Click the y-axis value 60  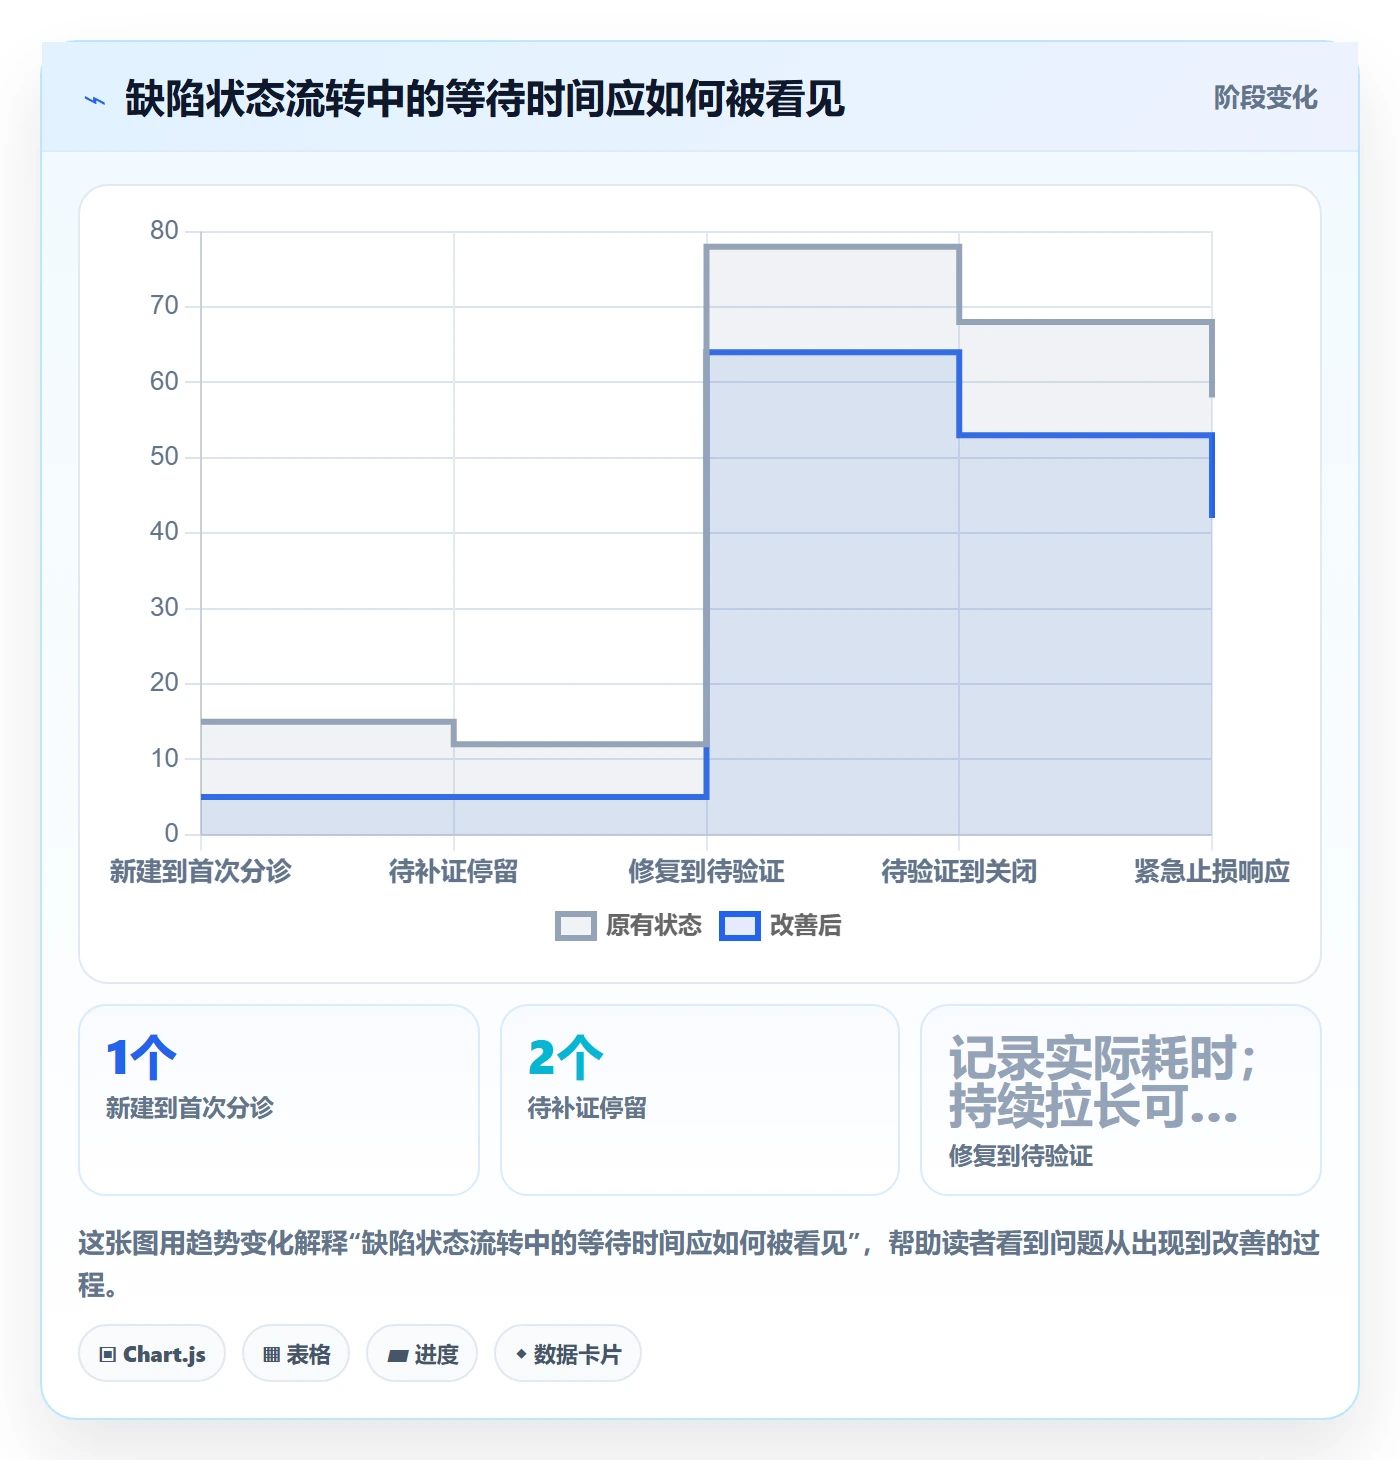164,382
